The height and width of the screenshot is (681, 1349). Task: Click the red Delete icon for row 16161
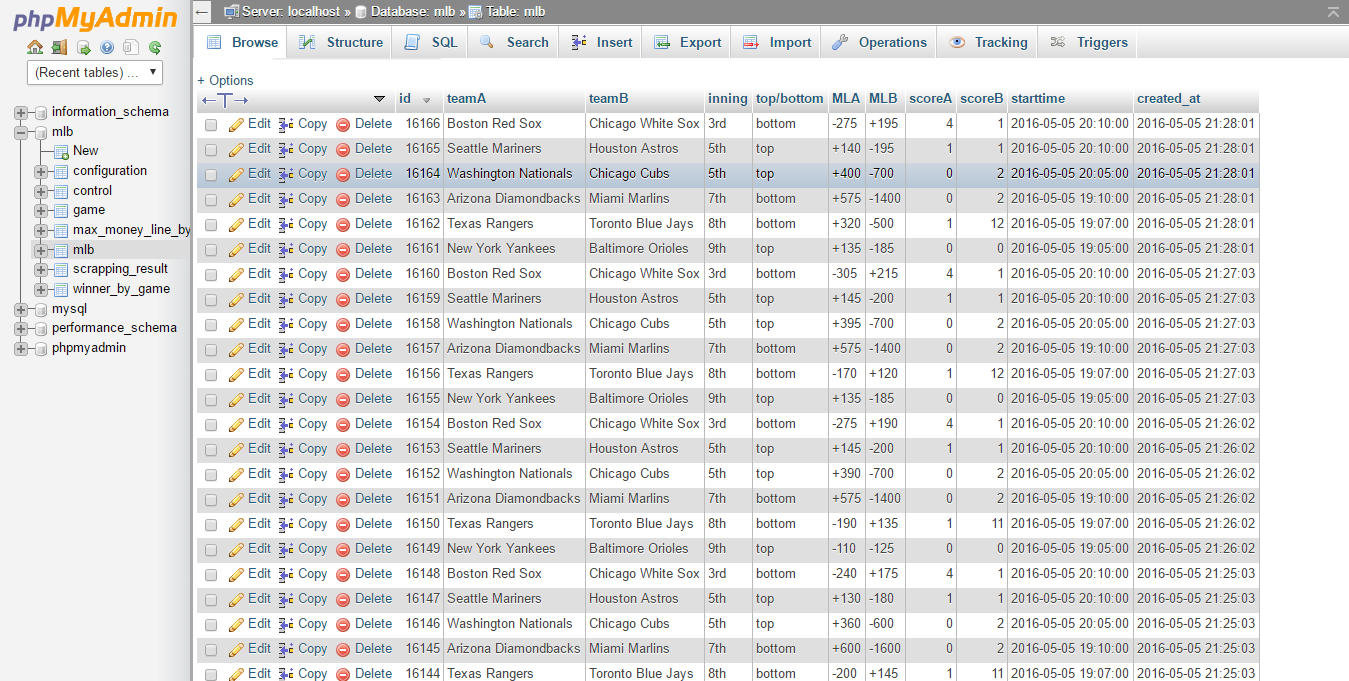click(x=343, y=249)
